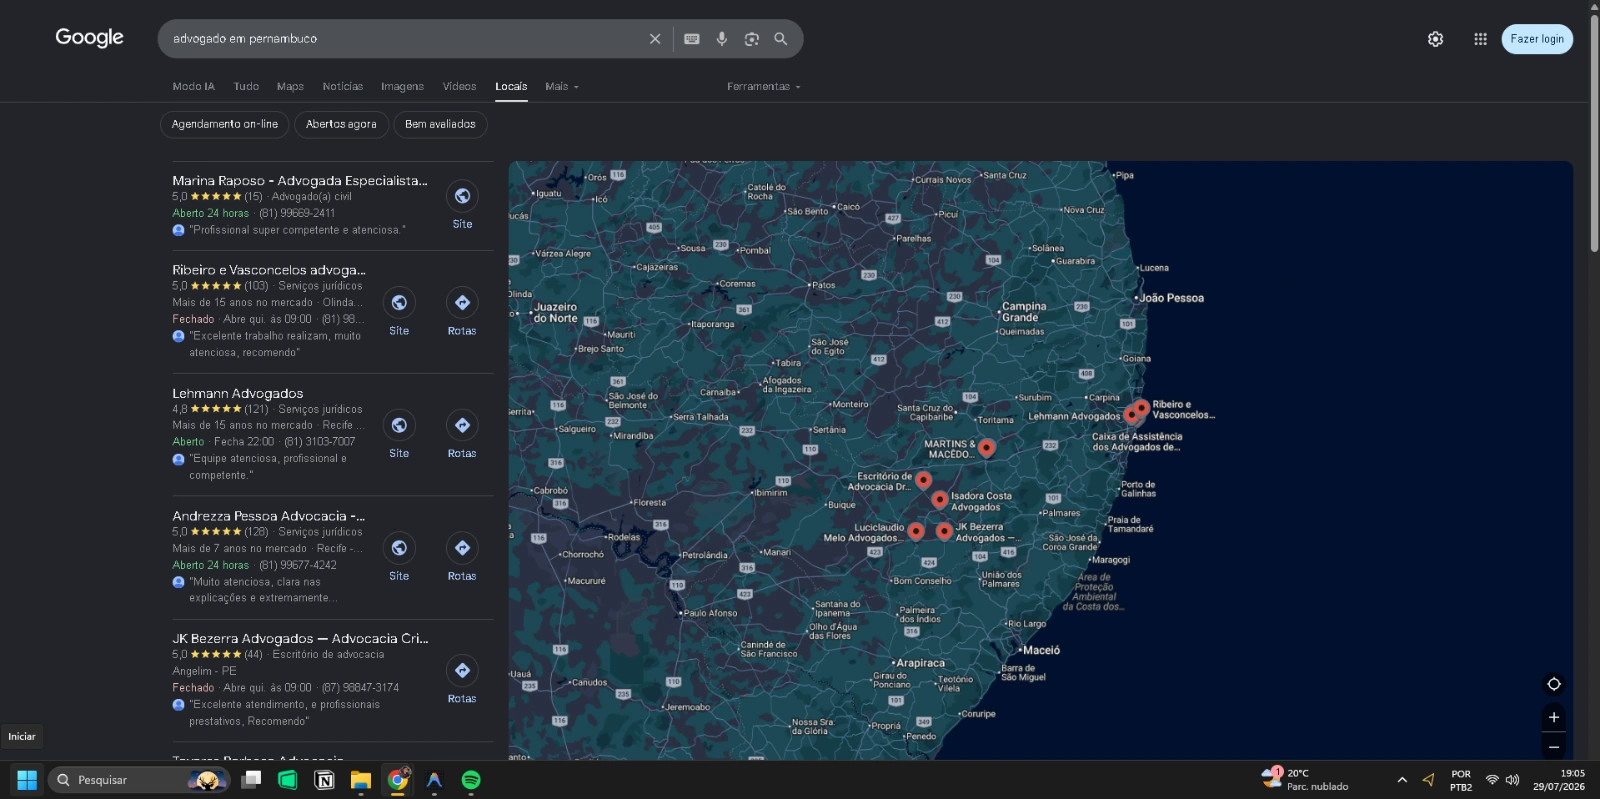The height and width of the screenshot is (799, 1600).
Task: Click the Fazer login button
Action: [x=1537, y=39]
